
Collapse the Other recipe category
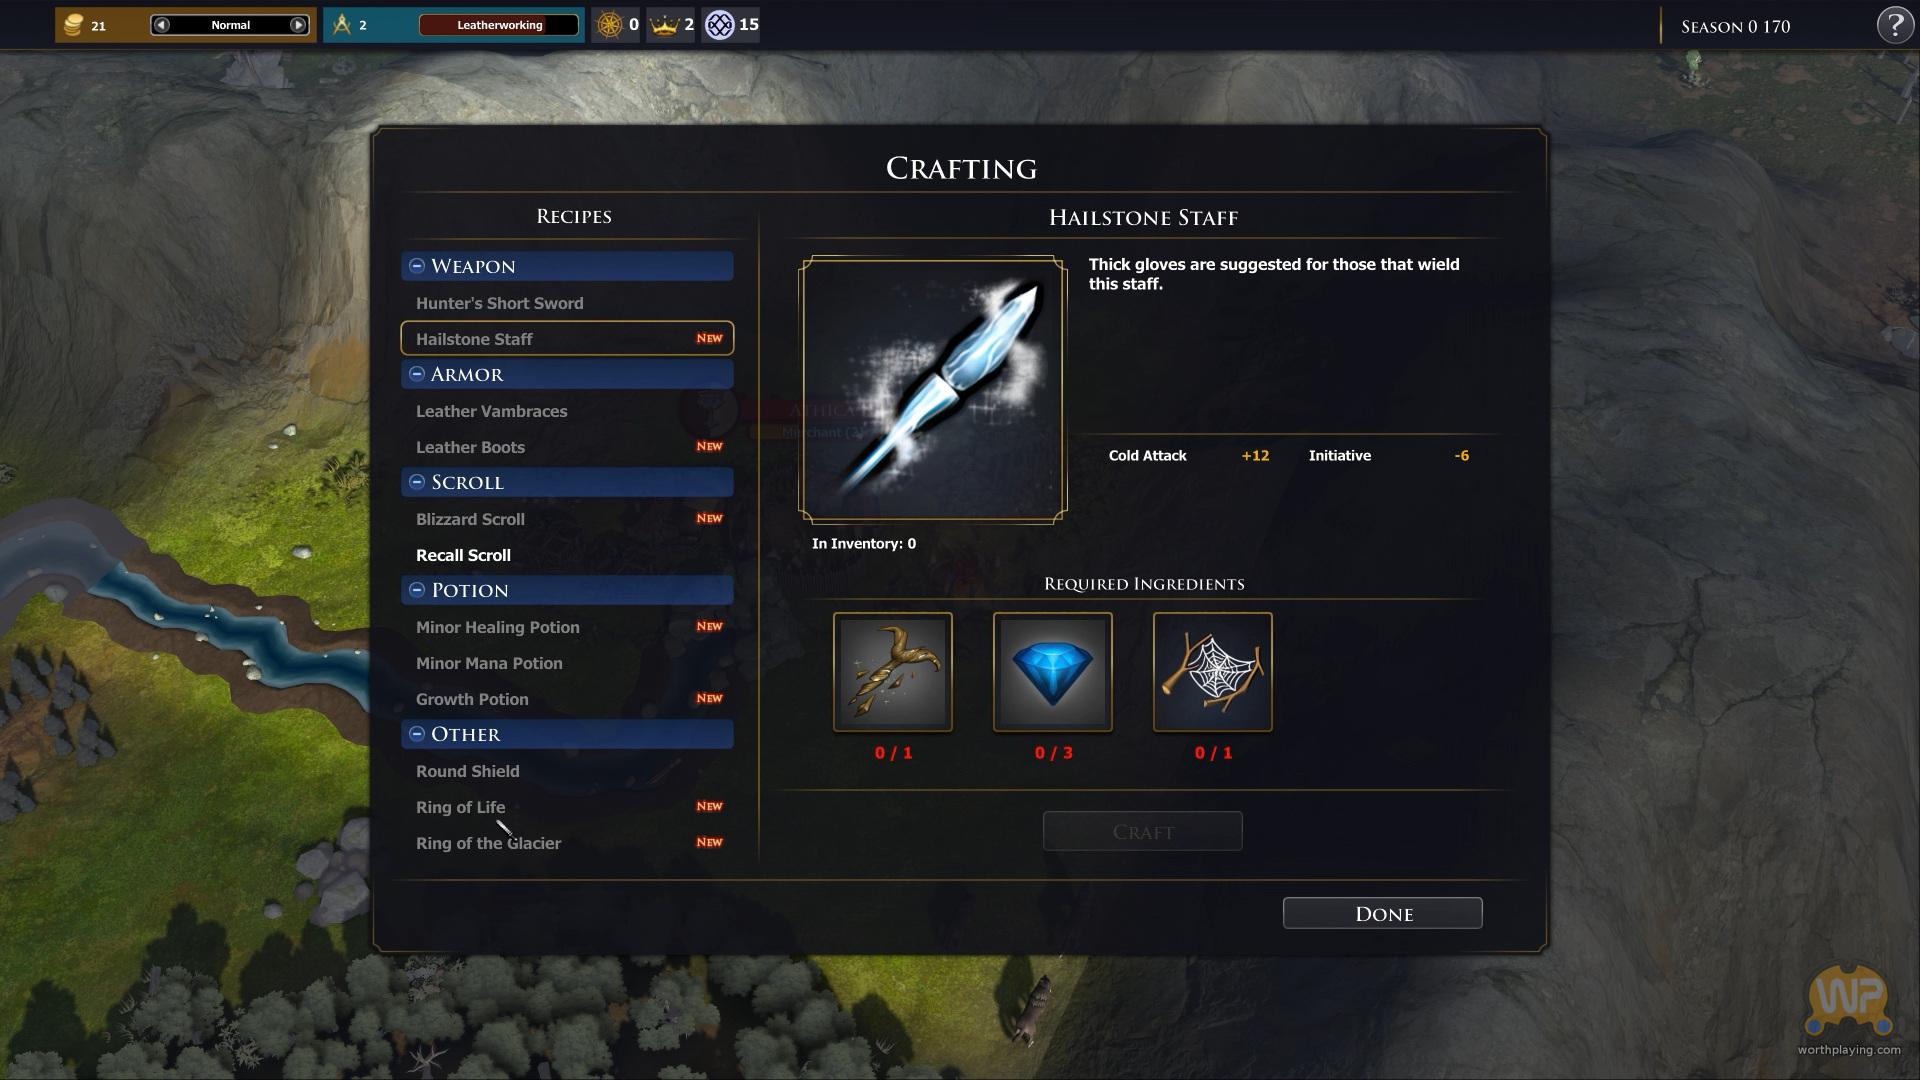click(x=417, y=734)
